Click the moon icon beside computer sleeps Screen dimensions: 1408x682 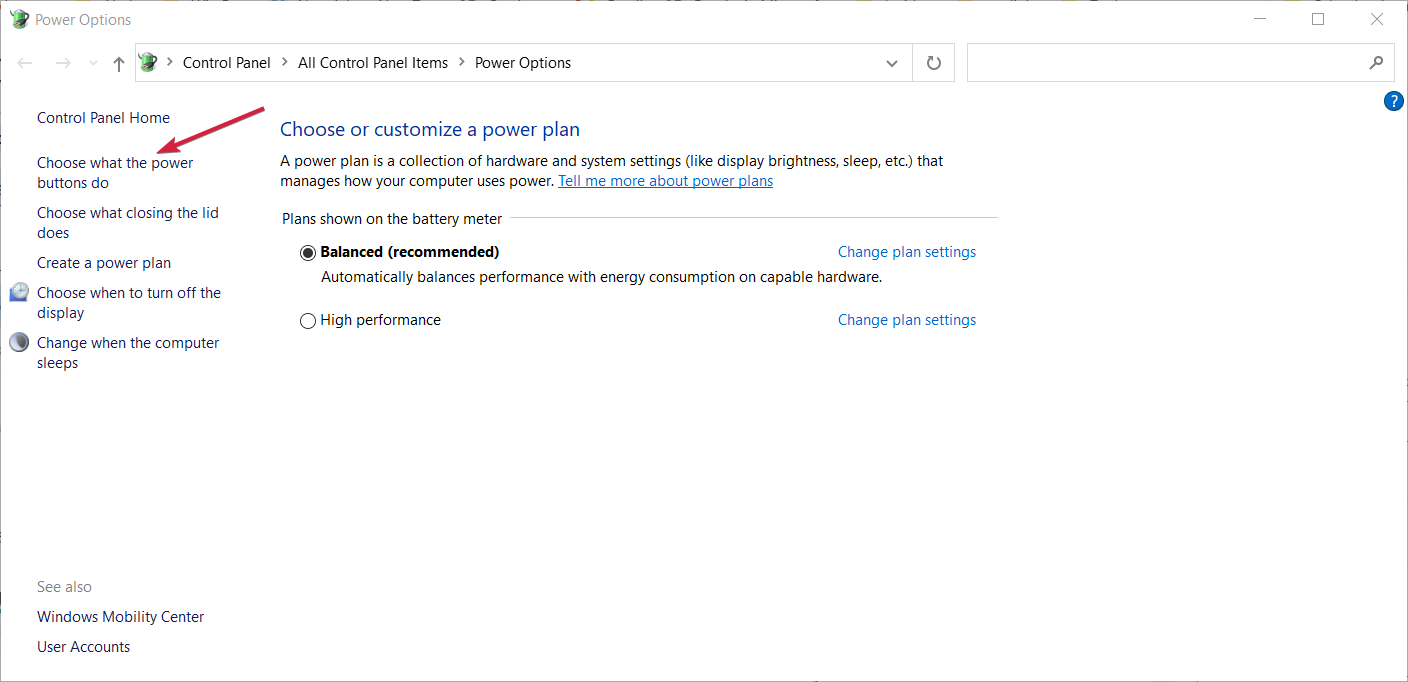[x=19, y=343]
